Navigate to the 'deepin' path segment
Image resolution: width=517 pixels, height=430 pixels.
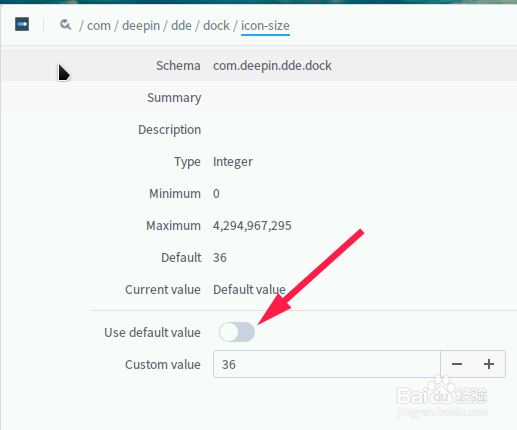[x=141, y=26]
